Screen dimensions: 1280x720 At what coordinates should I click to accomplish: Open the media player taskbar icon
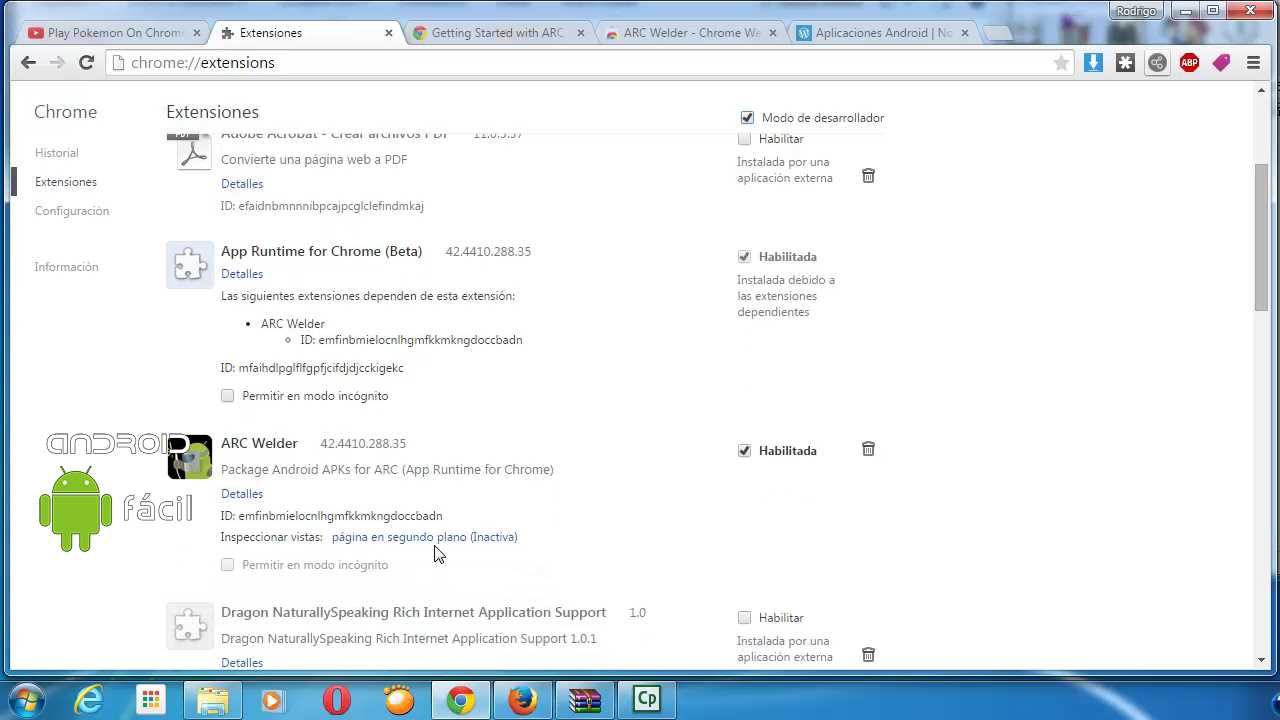(274, 700)
